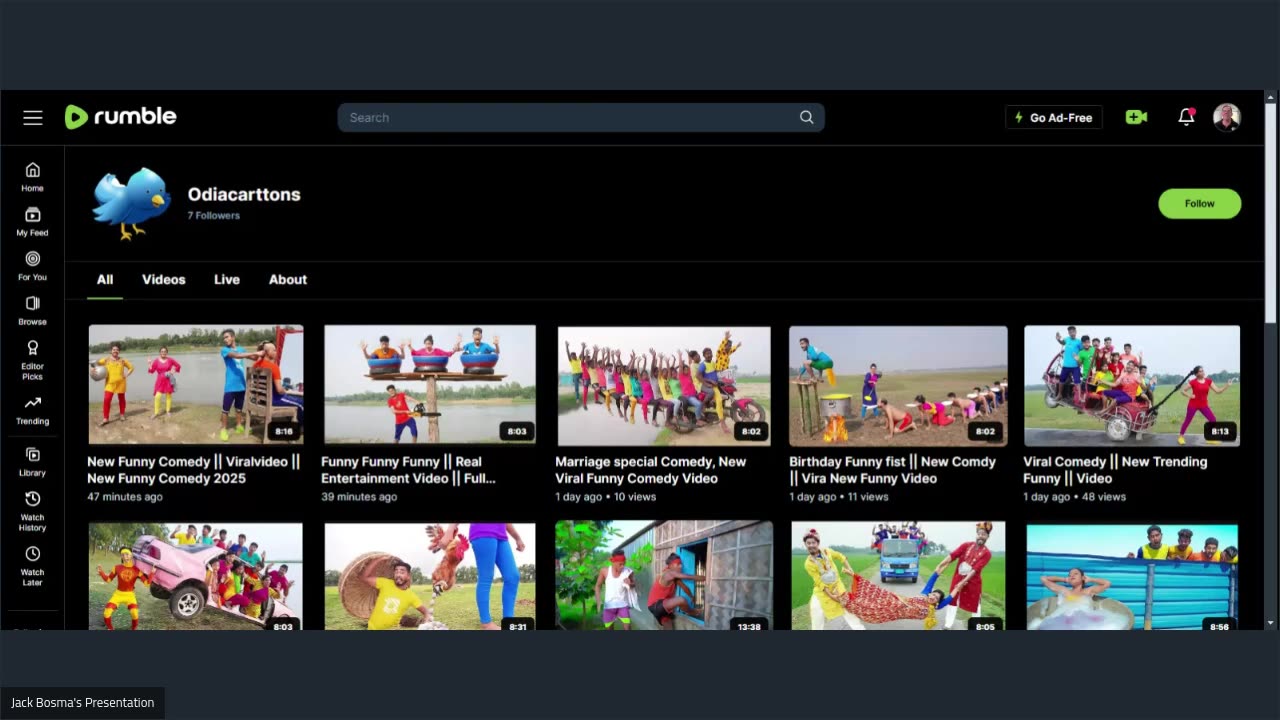This screenshot has width=1280, height=720.
Task: Open Trending in sidebar
Action: pos(33,410)
